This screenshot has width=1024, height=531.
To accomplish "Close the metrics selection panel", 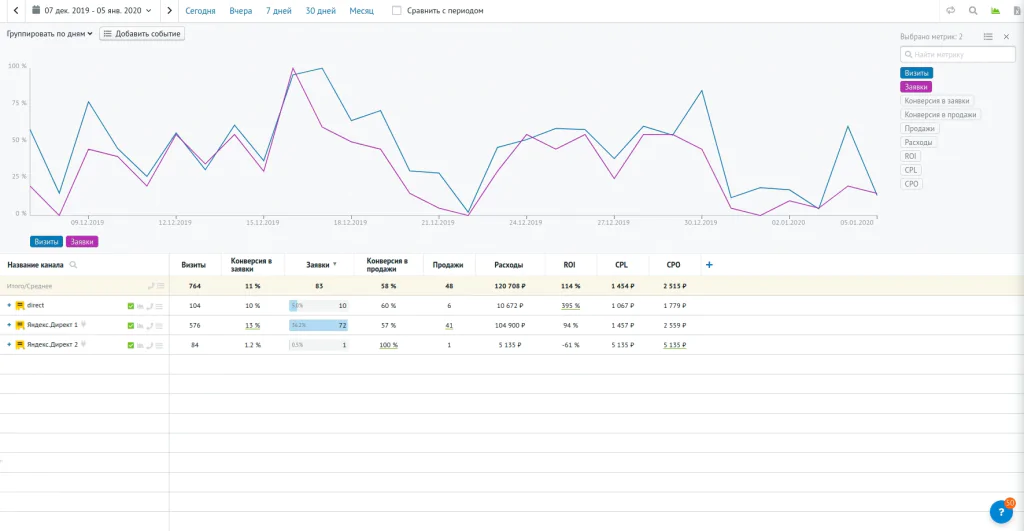I will tap(1006, 37).
